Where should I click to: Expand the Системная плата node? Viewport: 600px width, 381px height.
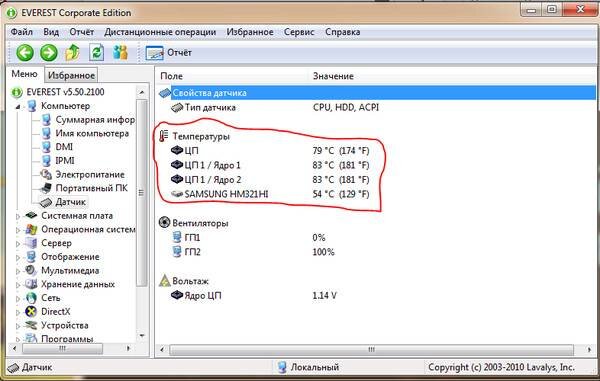(18, 216)
